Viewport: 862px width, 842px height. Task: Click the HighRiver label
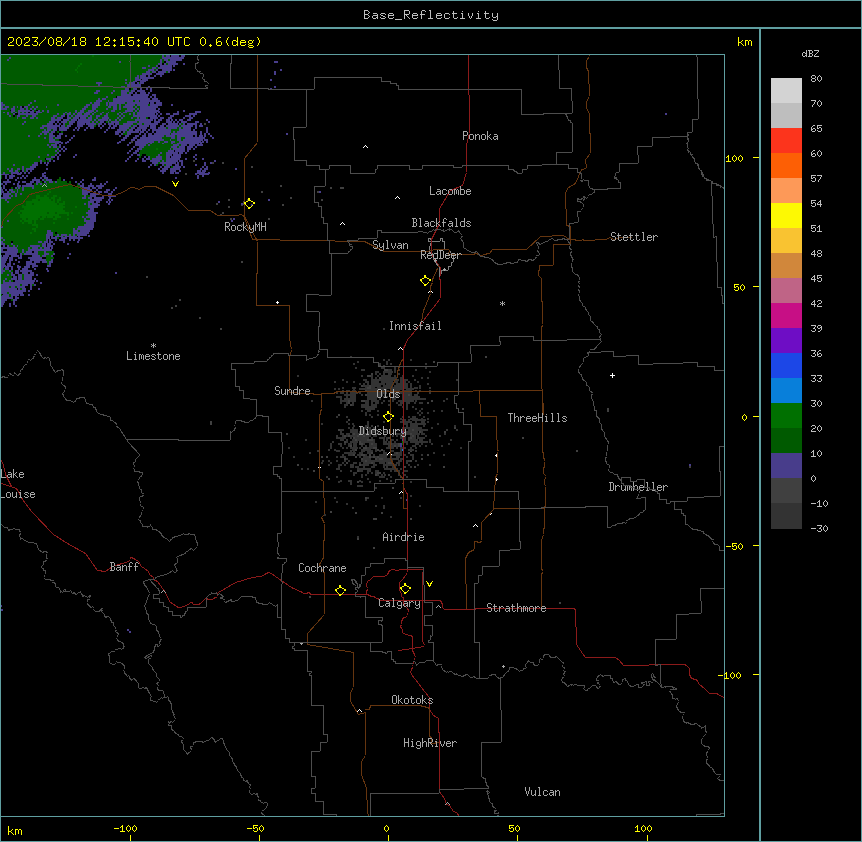point(430,743)
